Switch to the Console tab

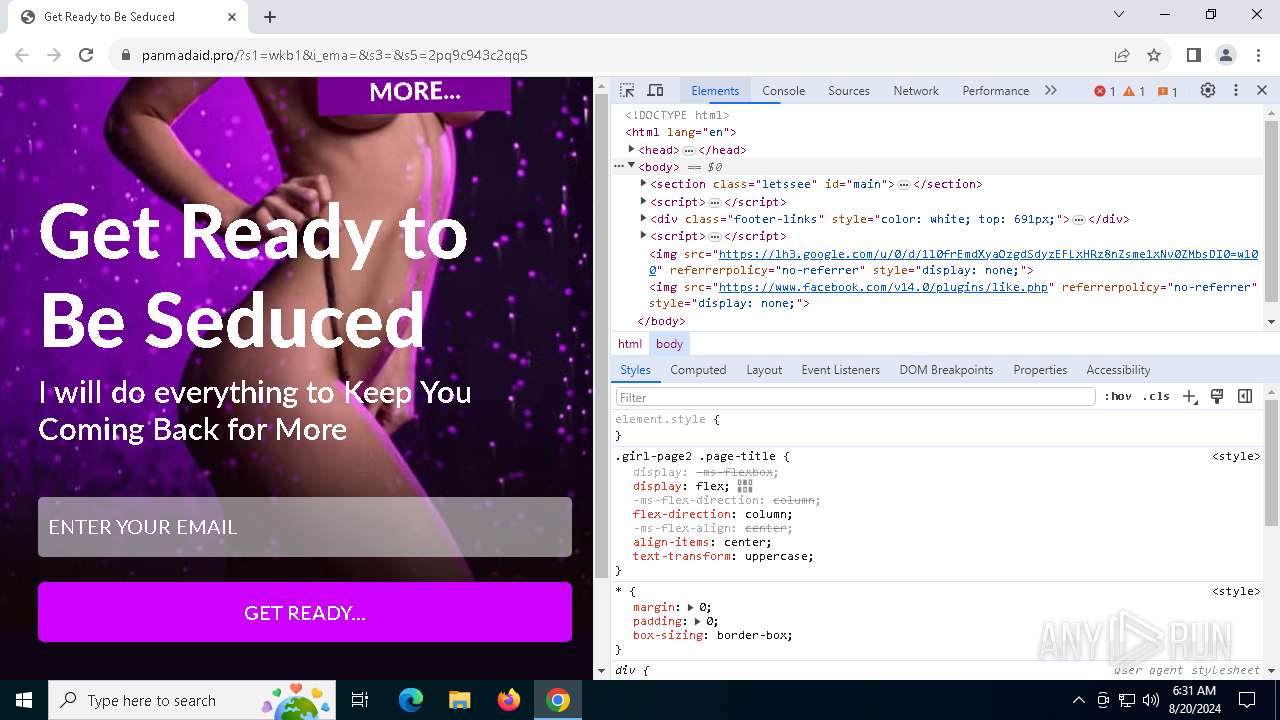[x=783, y=90]
